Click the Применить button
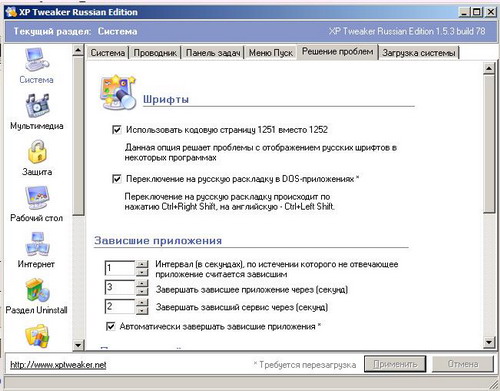Image resolution: width=500 pixels, height=391 pixels. coord(395,364)
